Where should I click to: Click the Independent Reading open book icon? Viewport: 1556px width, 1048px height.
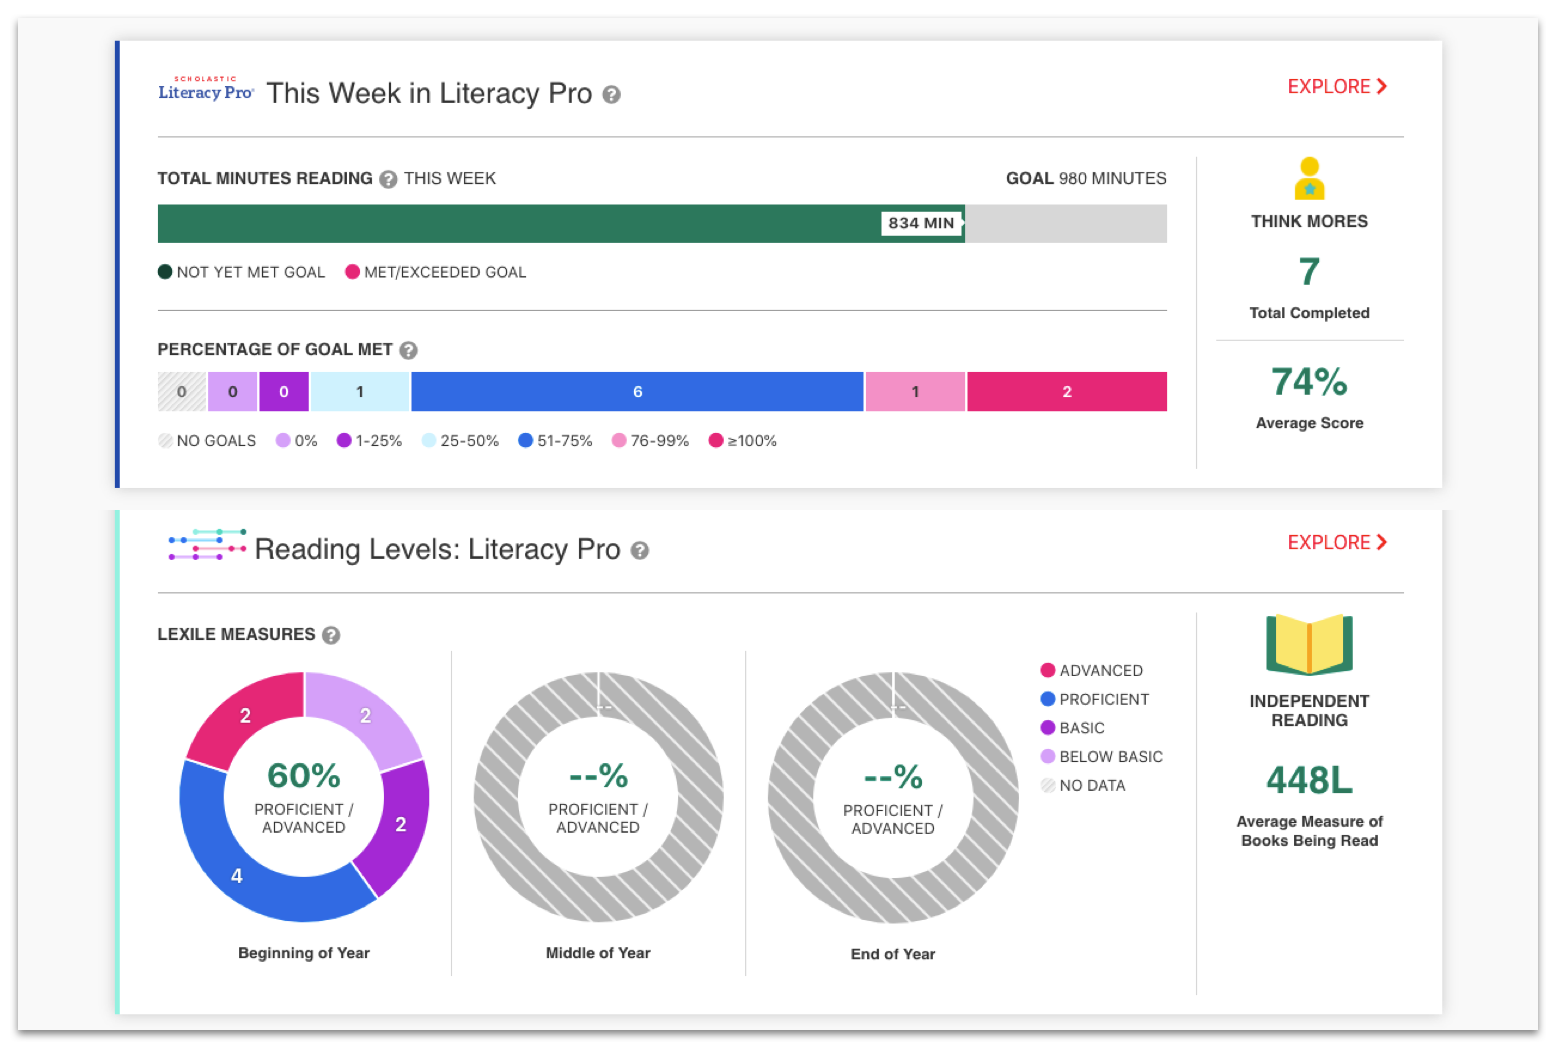coord(1309,645)
